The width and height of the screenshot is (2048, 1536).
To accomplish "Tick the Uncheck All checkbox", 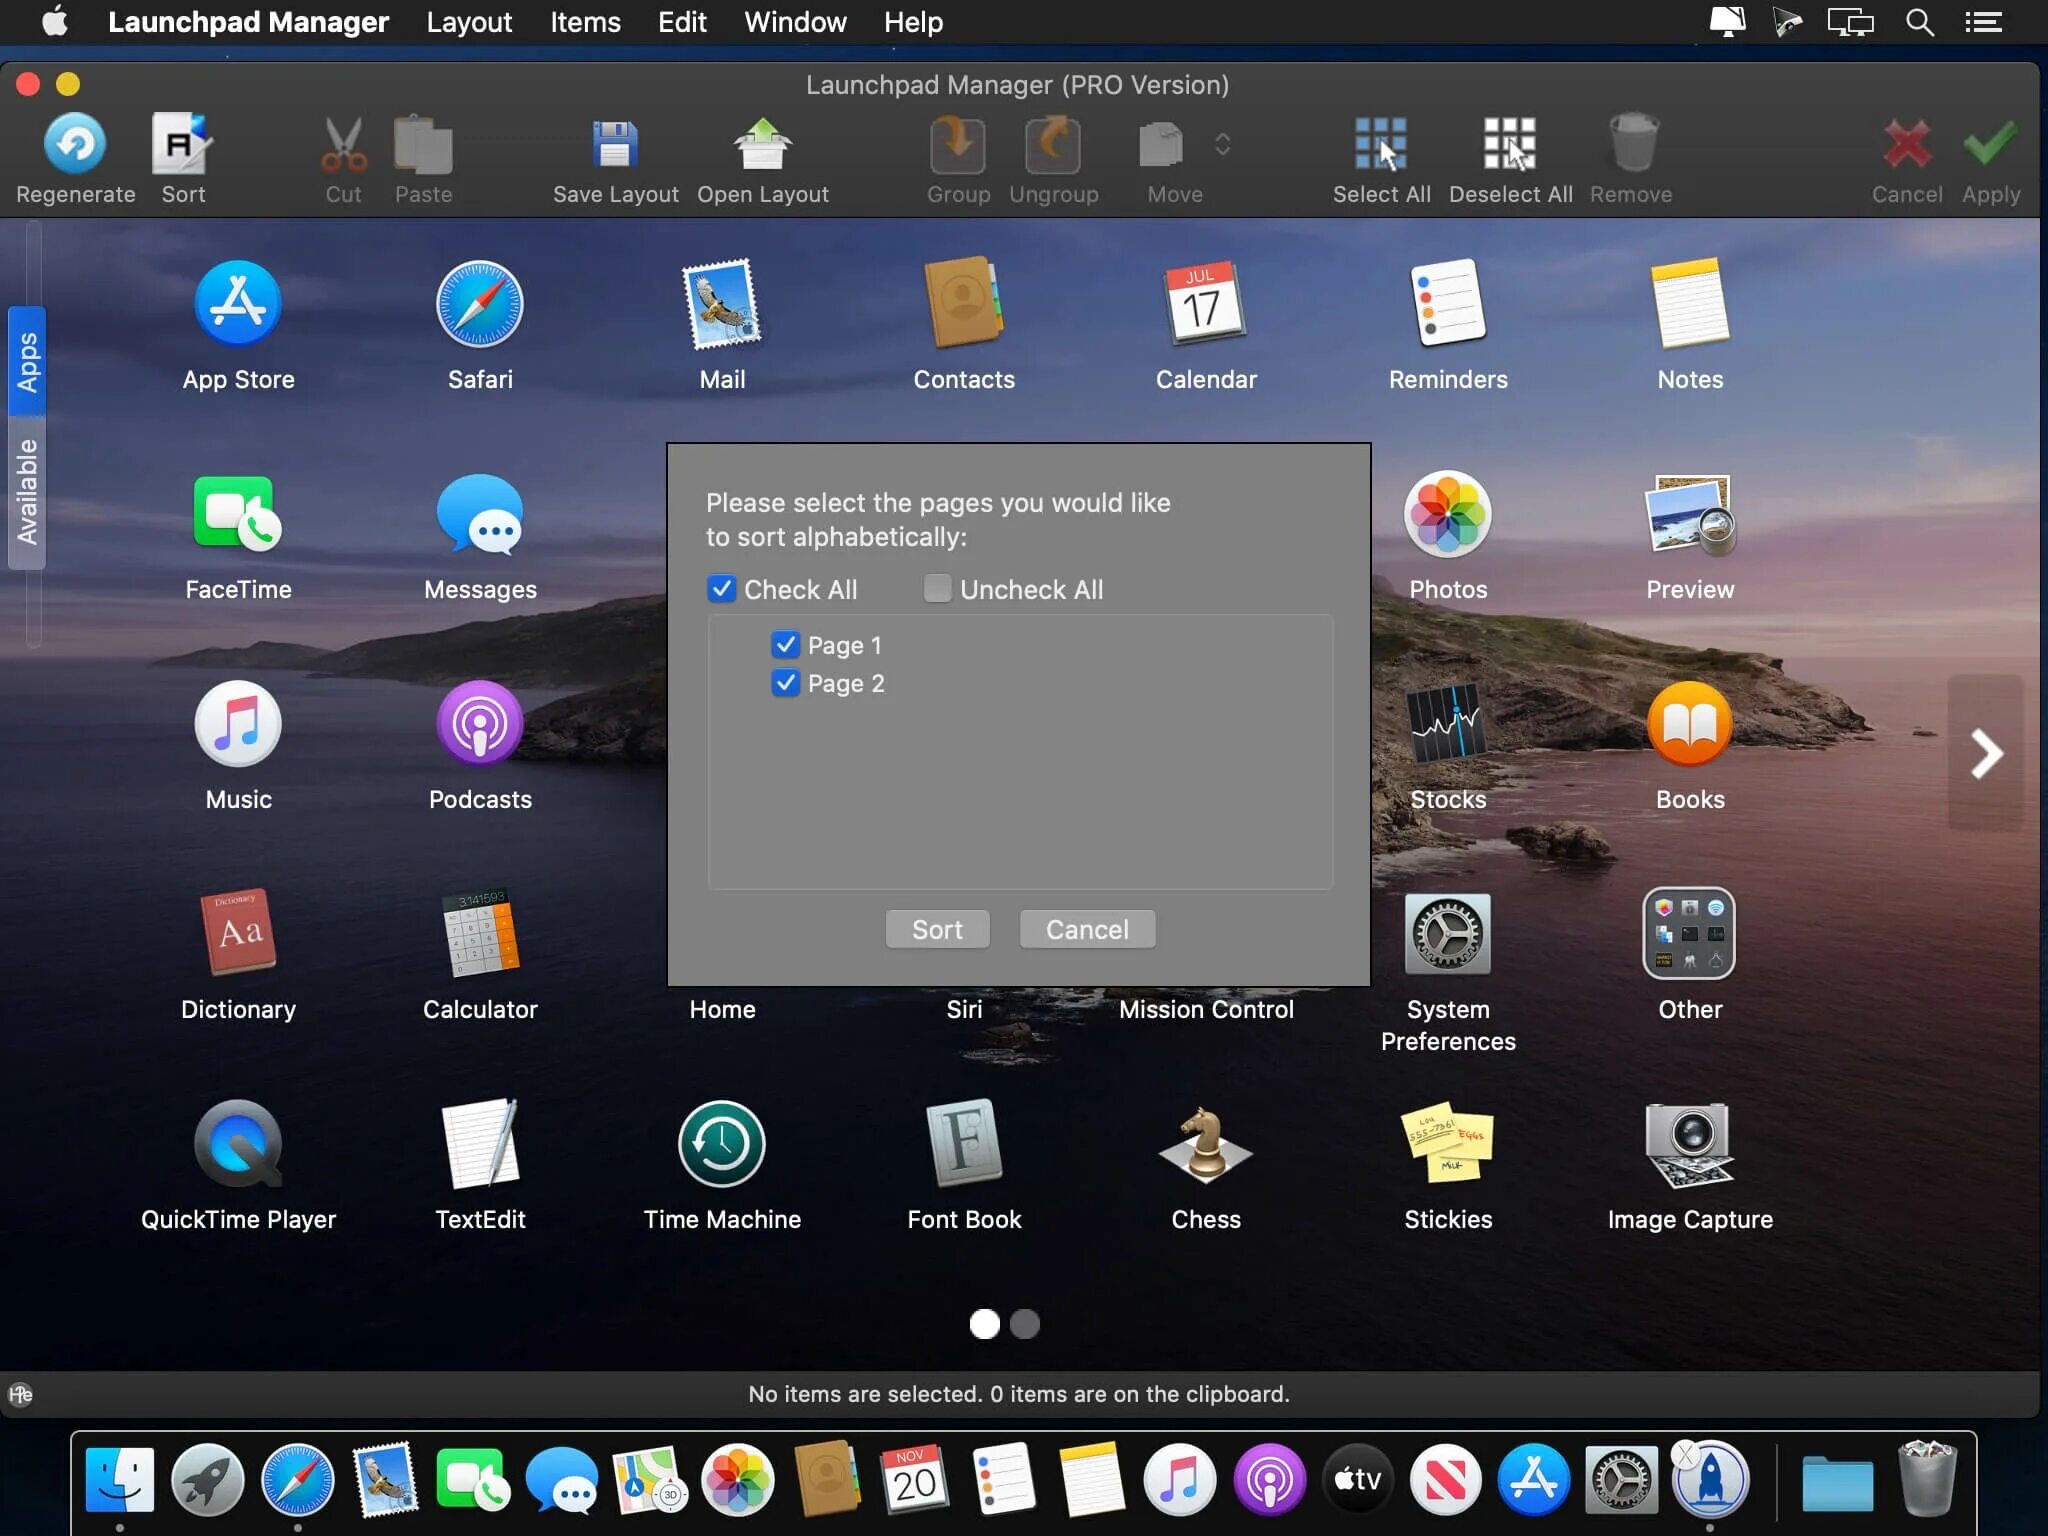I will click(x=937, y=589).
